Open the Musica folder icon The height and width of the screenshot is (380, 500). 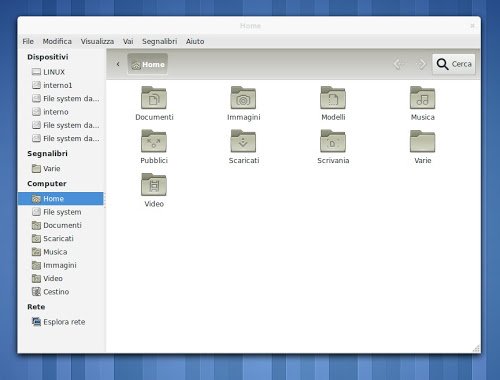point(423,98)
